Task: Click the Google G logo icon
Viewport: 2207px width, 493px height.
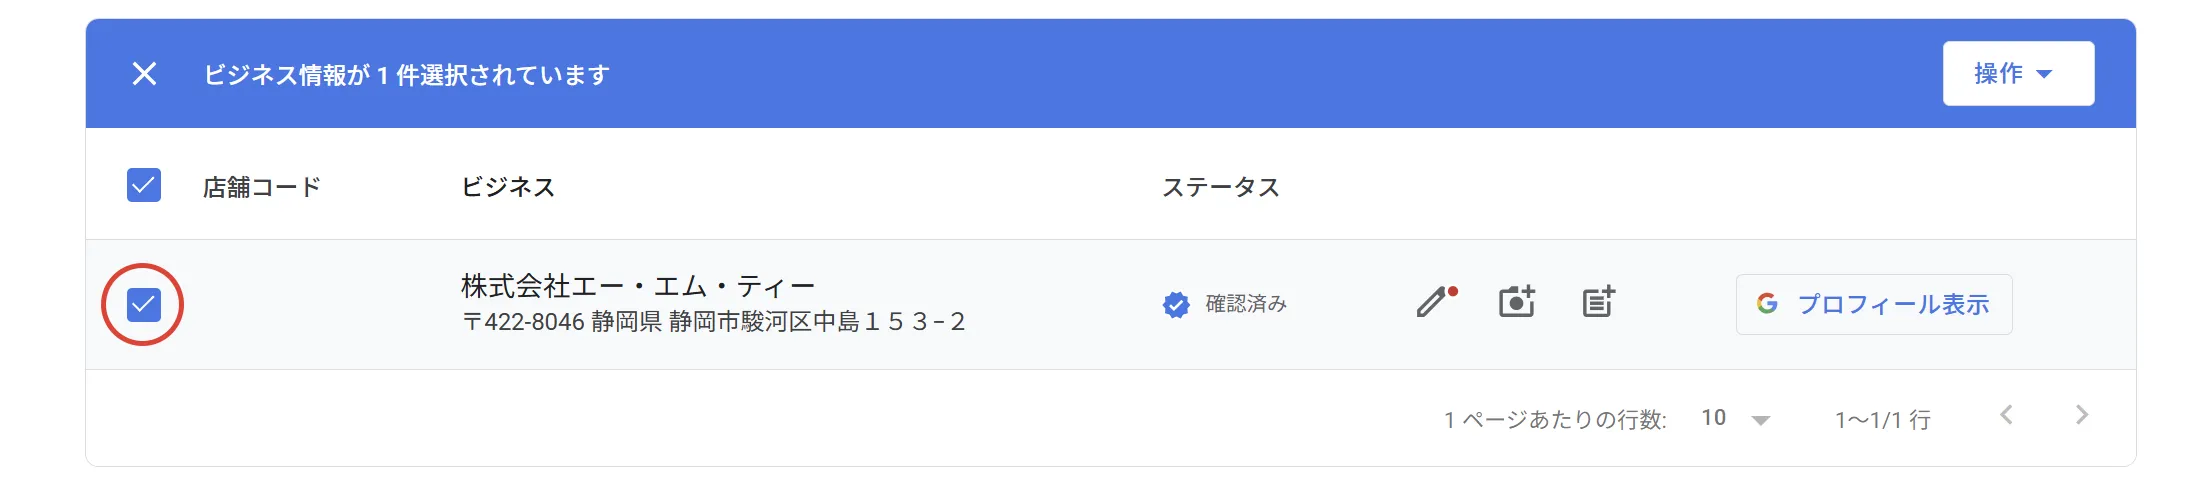Action: click(1767, 303)
